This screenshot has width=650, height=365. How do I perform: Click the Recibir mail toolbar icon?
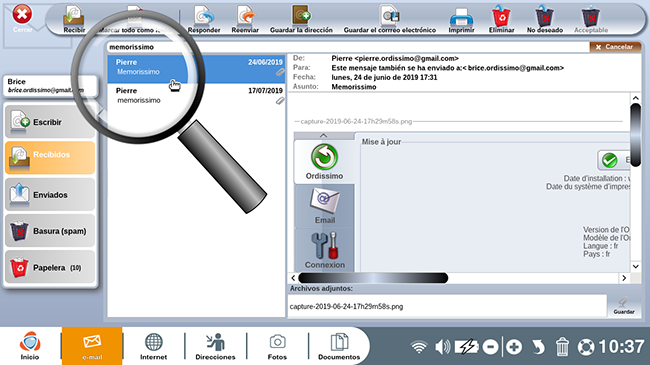tap(74, 19)
